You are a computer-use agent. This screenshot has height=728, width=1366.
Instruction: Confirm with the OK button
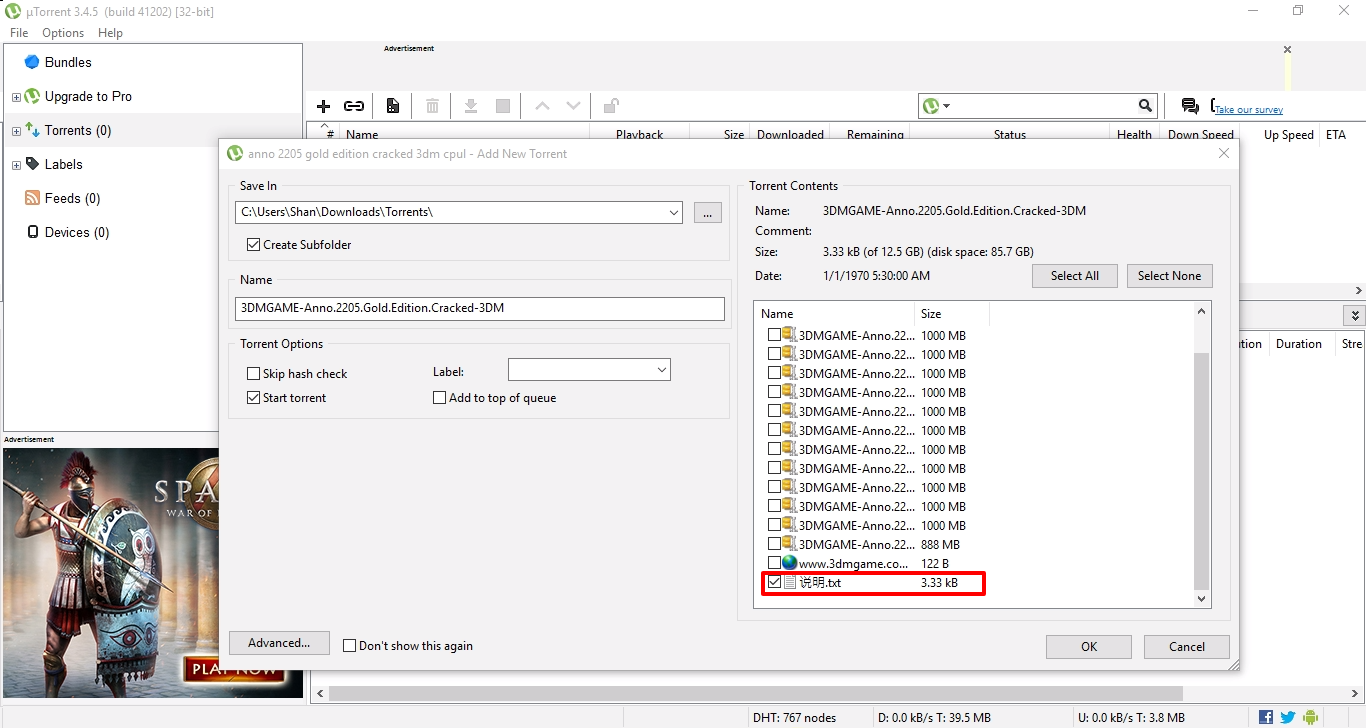tap(1089, 647)
